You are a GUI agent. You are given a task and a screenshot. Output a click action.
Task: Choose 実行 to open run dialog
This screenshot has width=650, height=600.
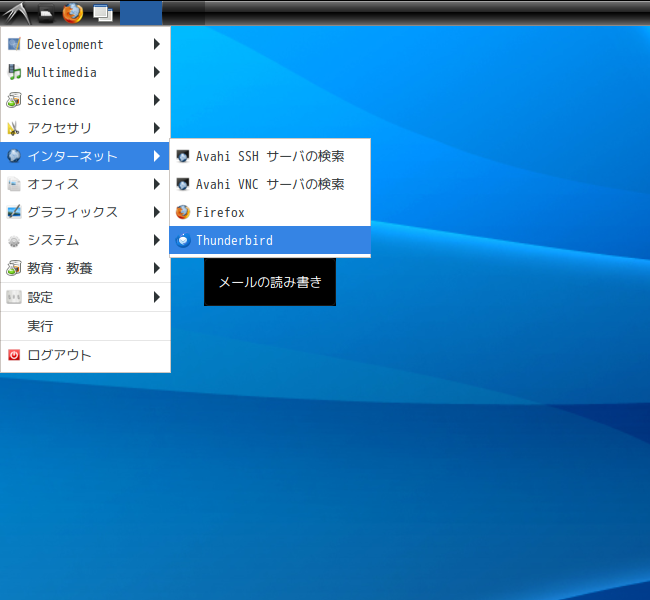point(85,326)
